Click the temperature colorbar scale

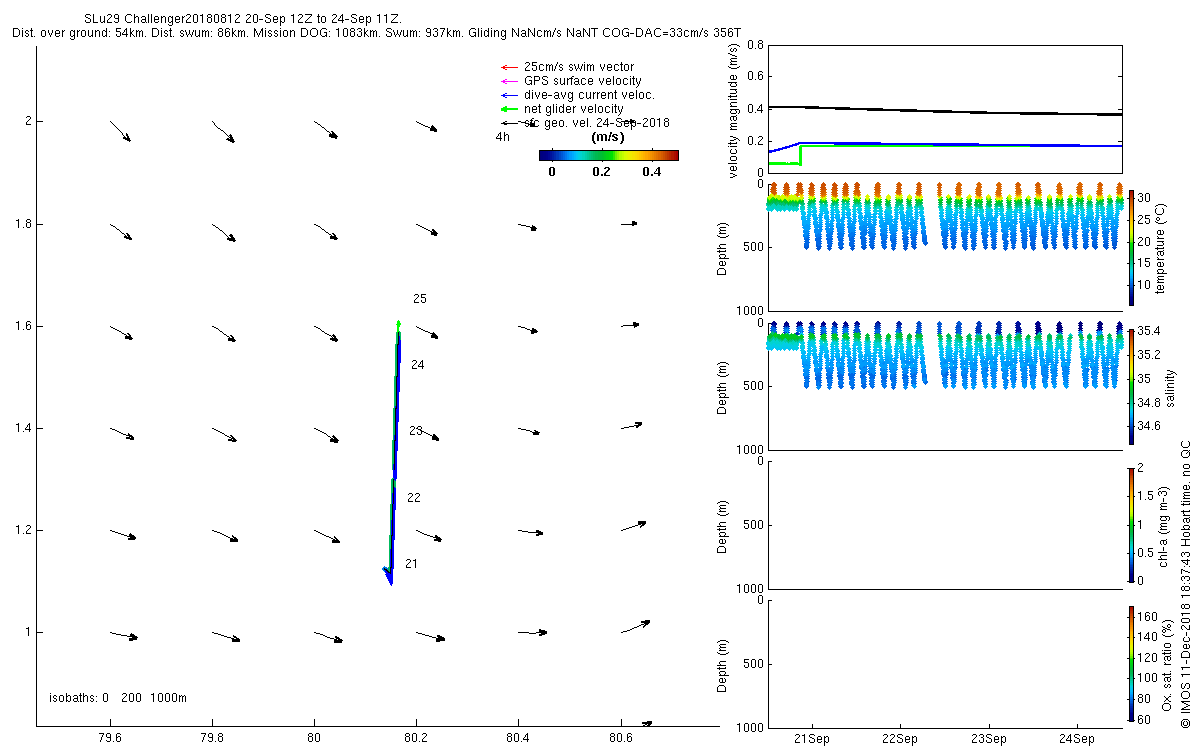point(1132,247)
